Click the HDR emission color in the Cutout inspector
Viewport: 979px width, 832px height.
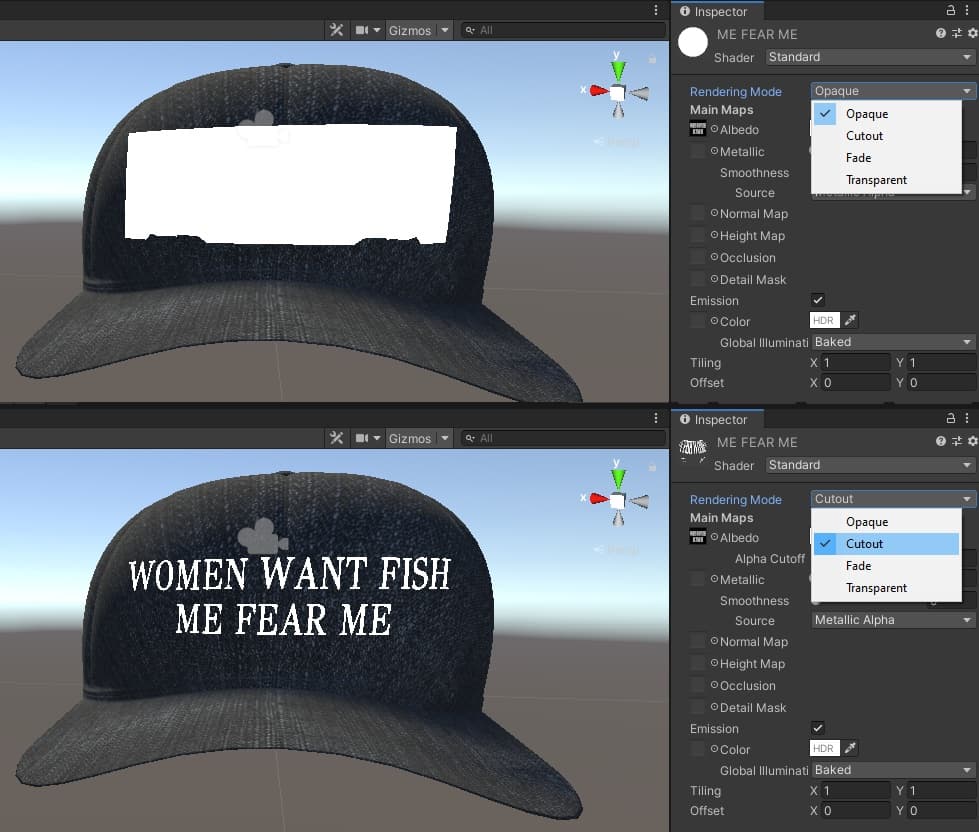(x=823, y=749)
